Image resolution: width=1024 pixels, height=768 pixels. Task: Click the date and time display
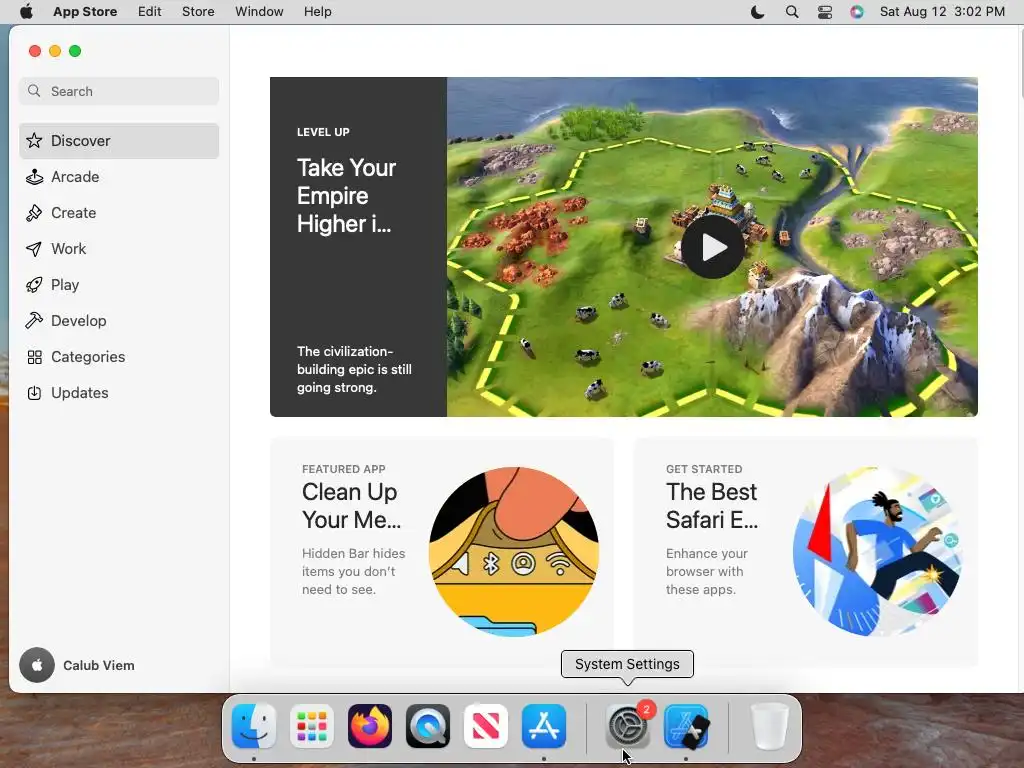[x=942, y=12]
